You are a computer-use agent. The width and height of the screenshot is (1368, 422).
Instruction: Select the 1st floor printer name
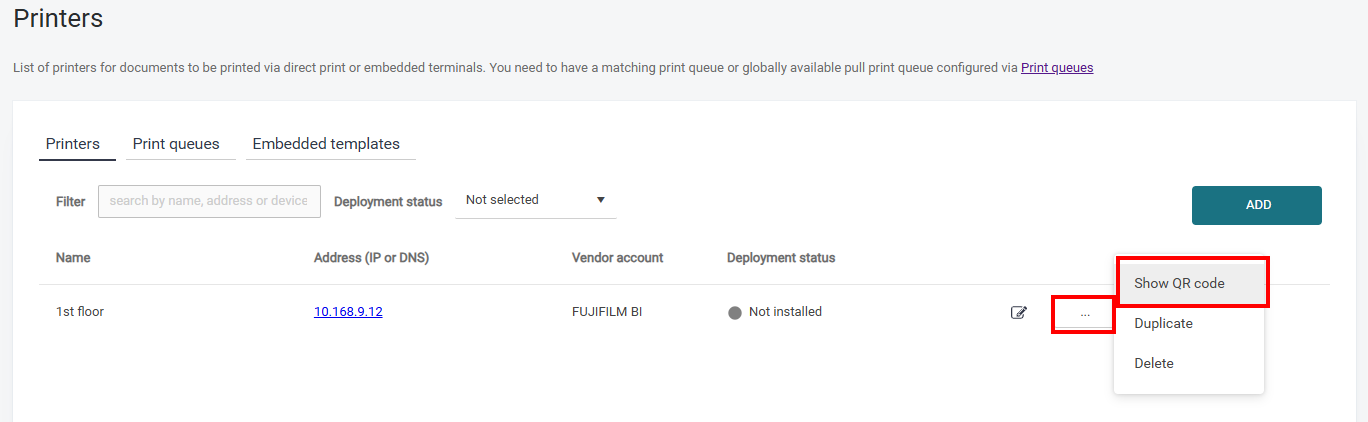[x=80, y=312]
